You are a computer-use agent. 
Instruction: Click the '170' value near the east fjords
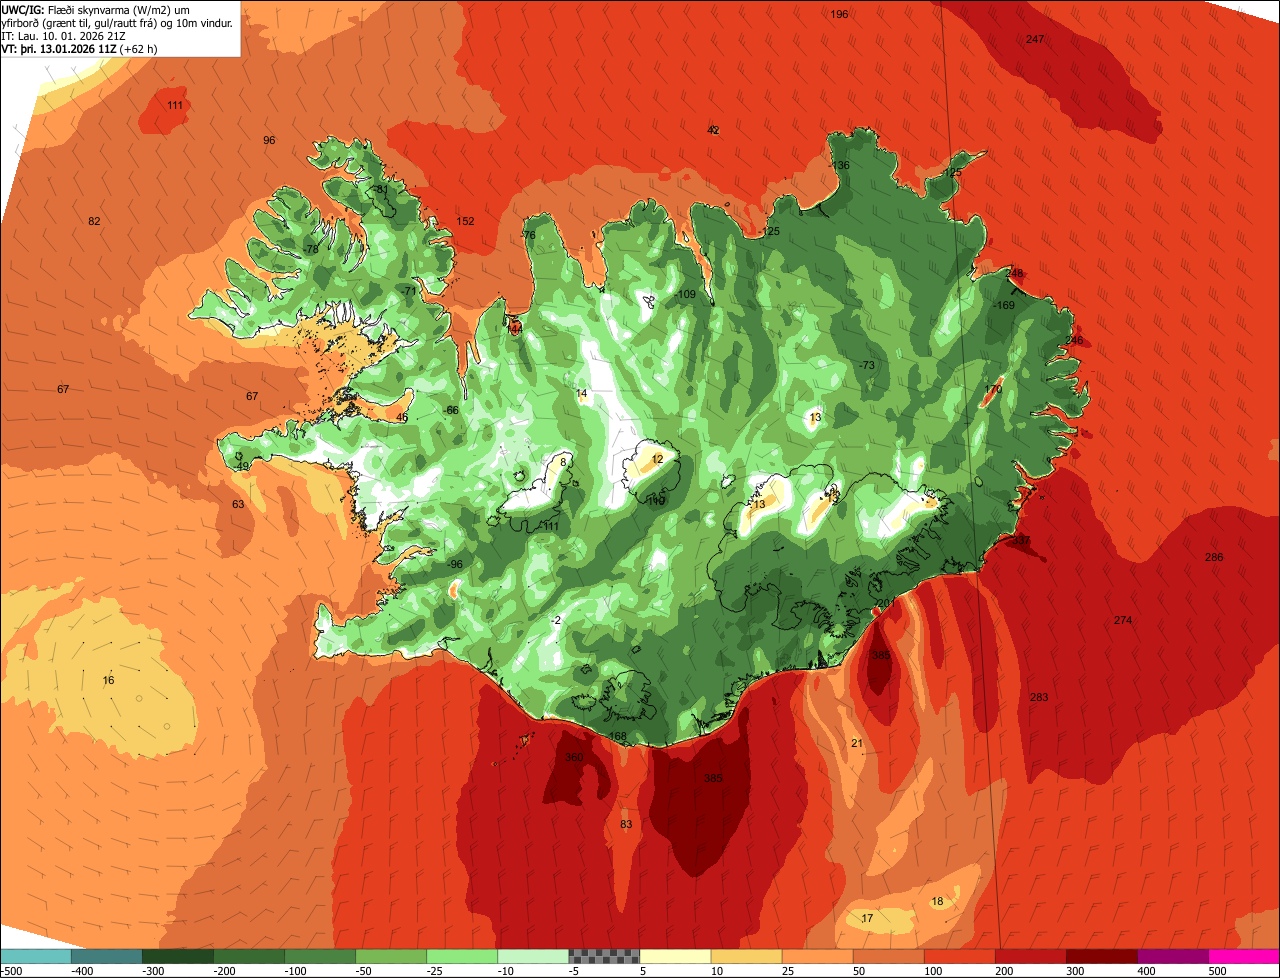click(x=993, y=389)
